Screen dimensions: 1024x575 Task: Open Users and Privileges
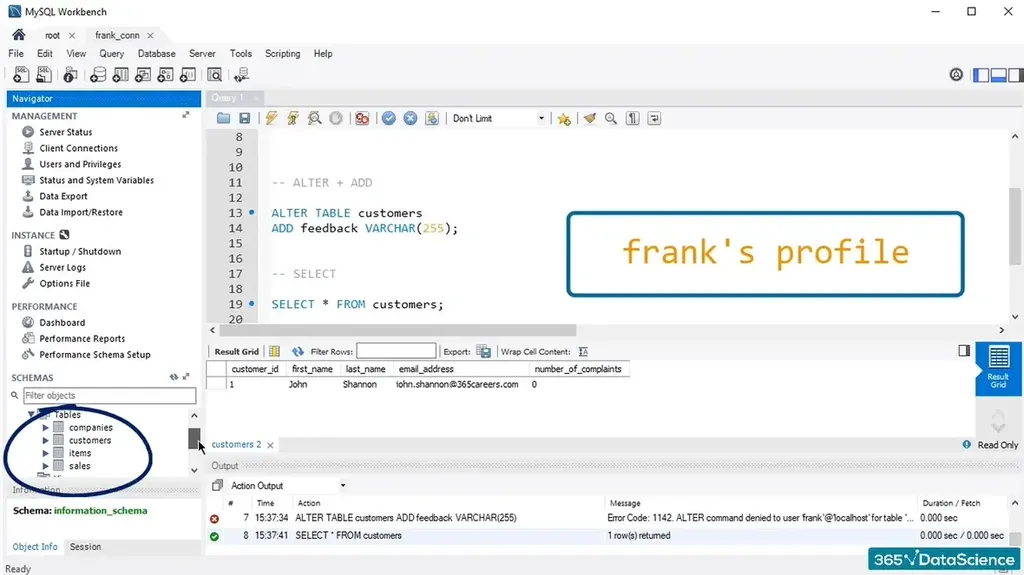pyautogui.click(x=80, y=164)
